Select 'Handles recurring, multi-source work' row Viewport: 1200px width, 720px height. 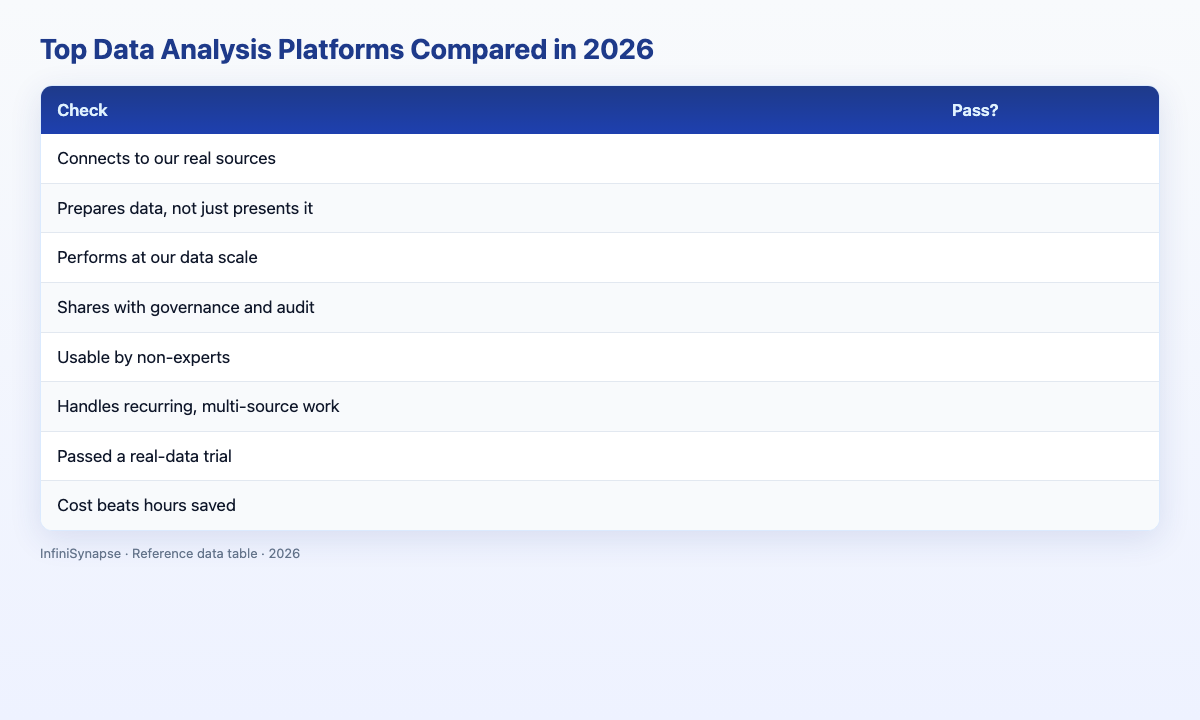600,406
